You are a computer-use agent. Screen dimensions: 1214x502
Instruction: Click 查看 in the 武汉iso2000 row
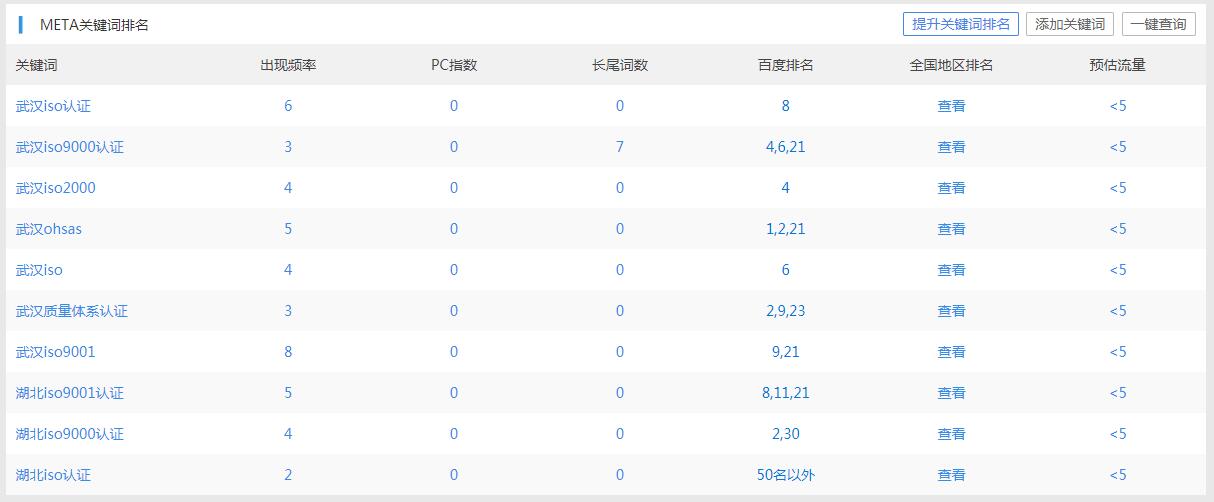pos(951,188)
